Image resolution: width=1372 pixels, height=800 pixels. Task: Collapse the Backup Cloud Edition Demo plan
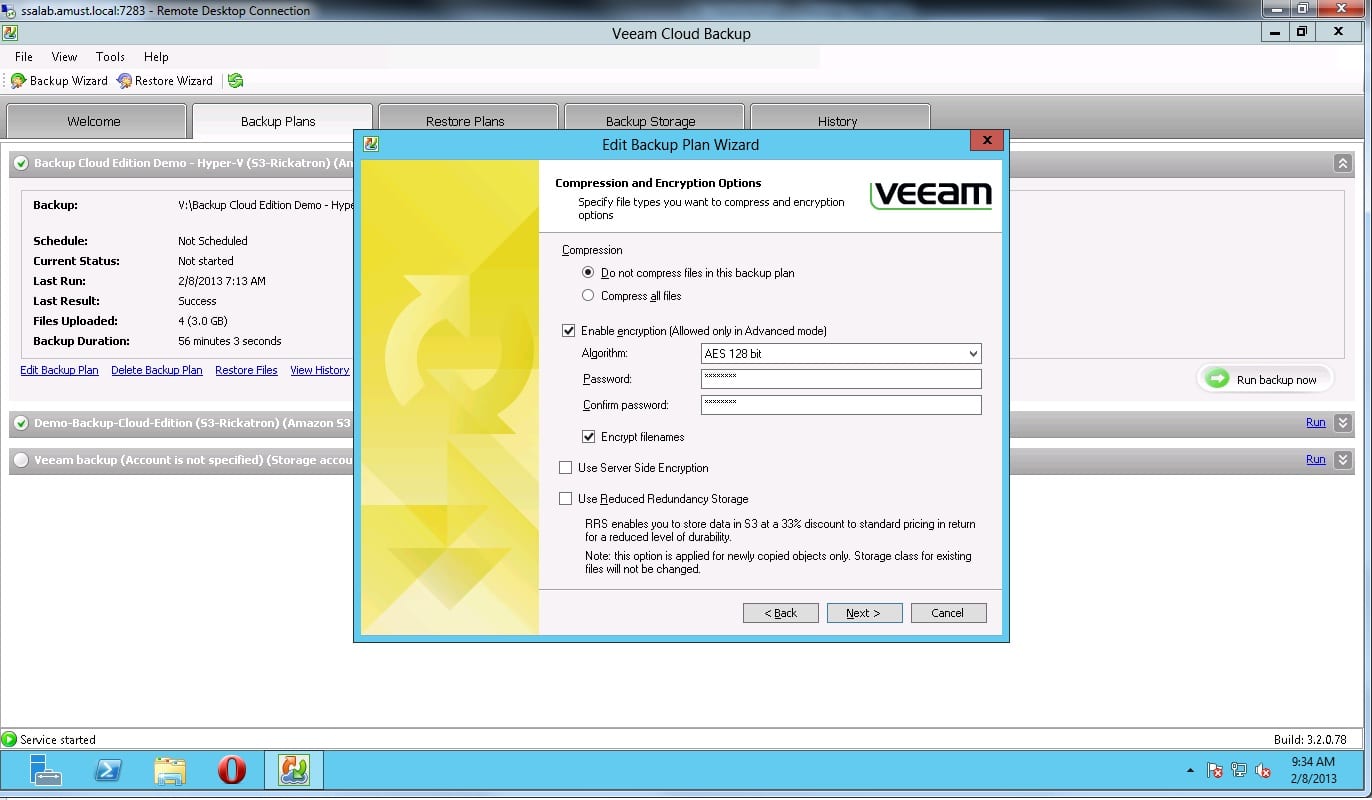coord(1342,163)
